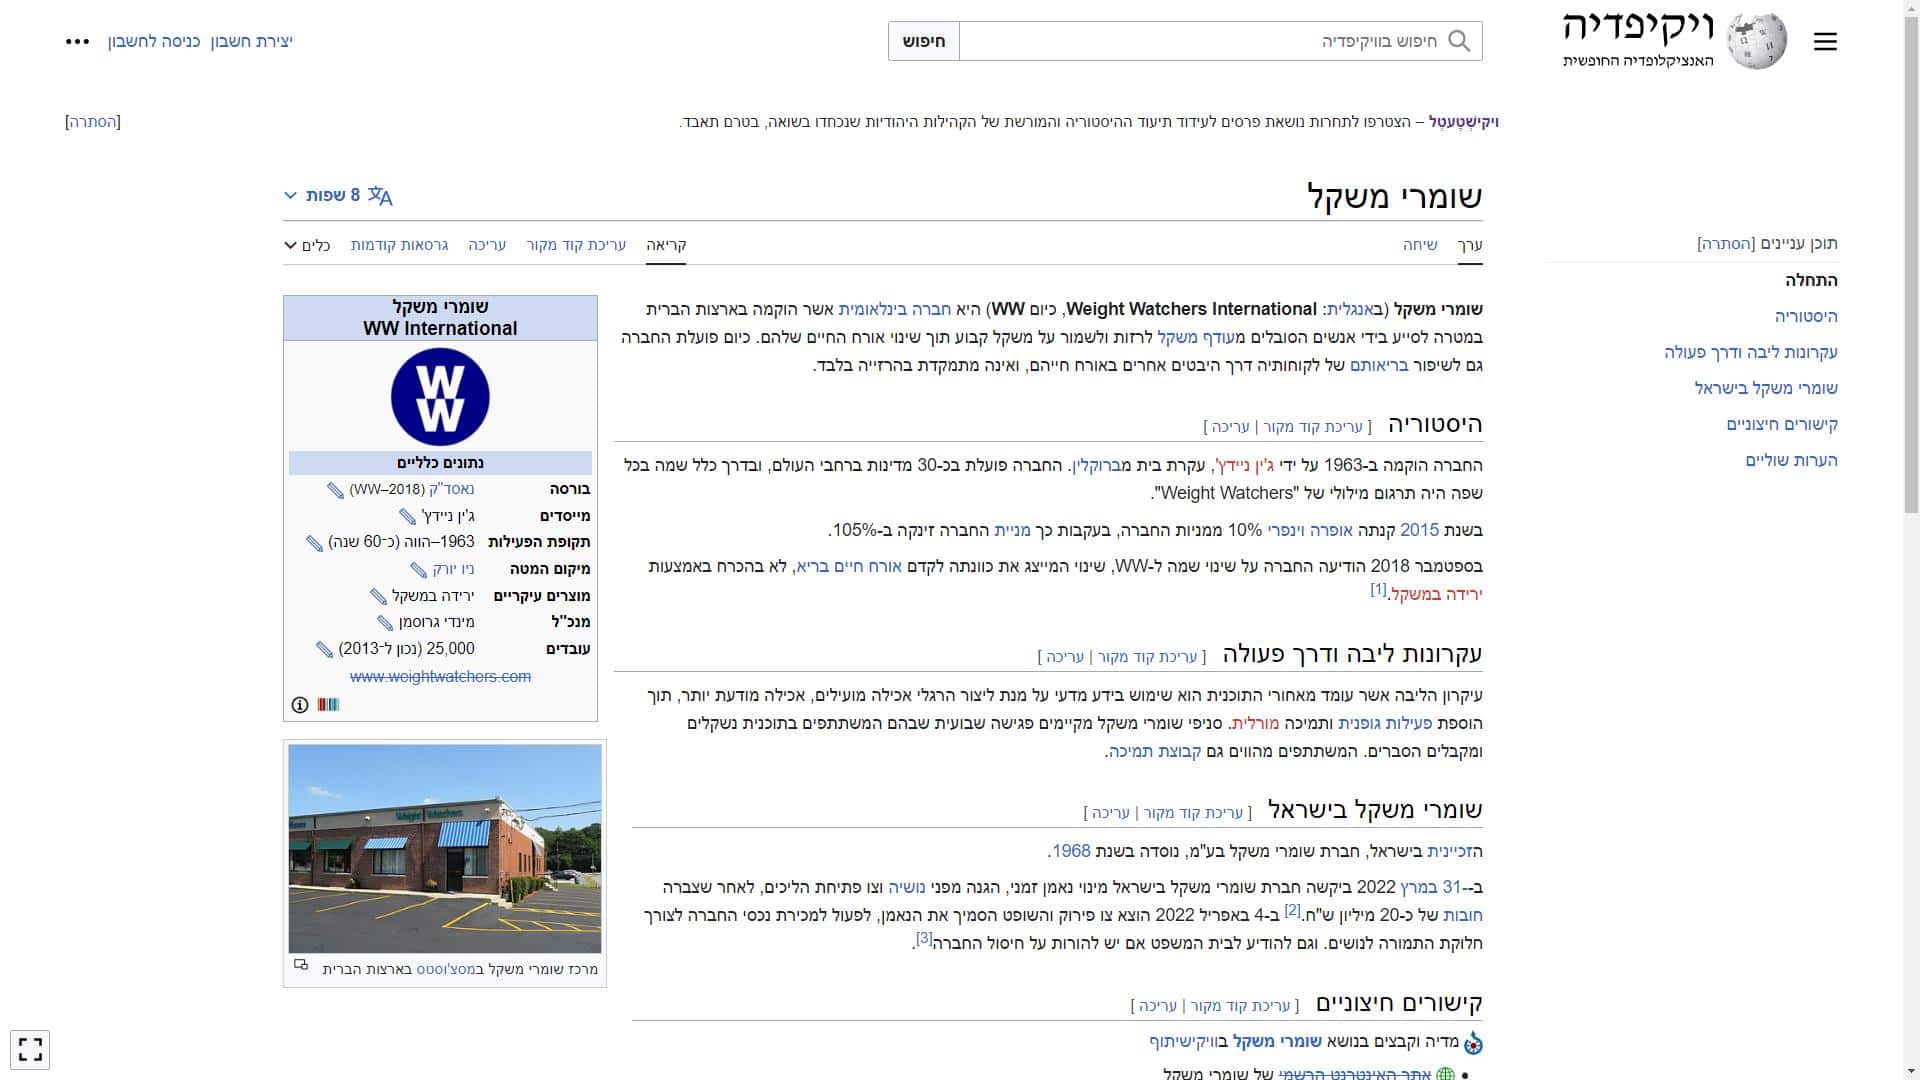This screenshot has width=1920, height=1080.
Task: Open the www.weightwatchers.com link
Action: pos(440,677)
